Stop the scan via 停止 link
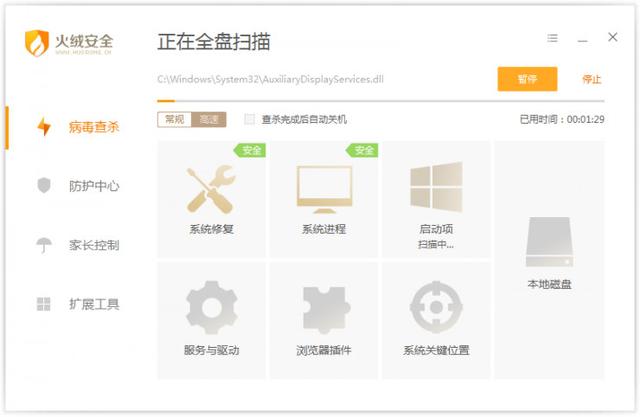640x417 pixels. coord(591,79)
